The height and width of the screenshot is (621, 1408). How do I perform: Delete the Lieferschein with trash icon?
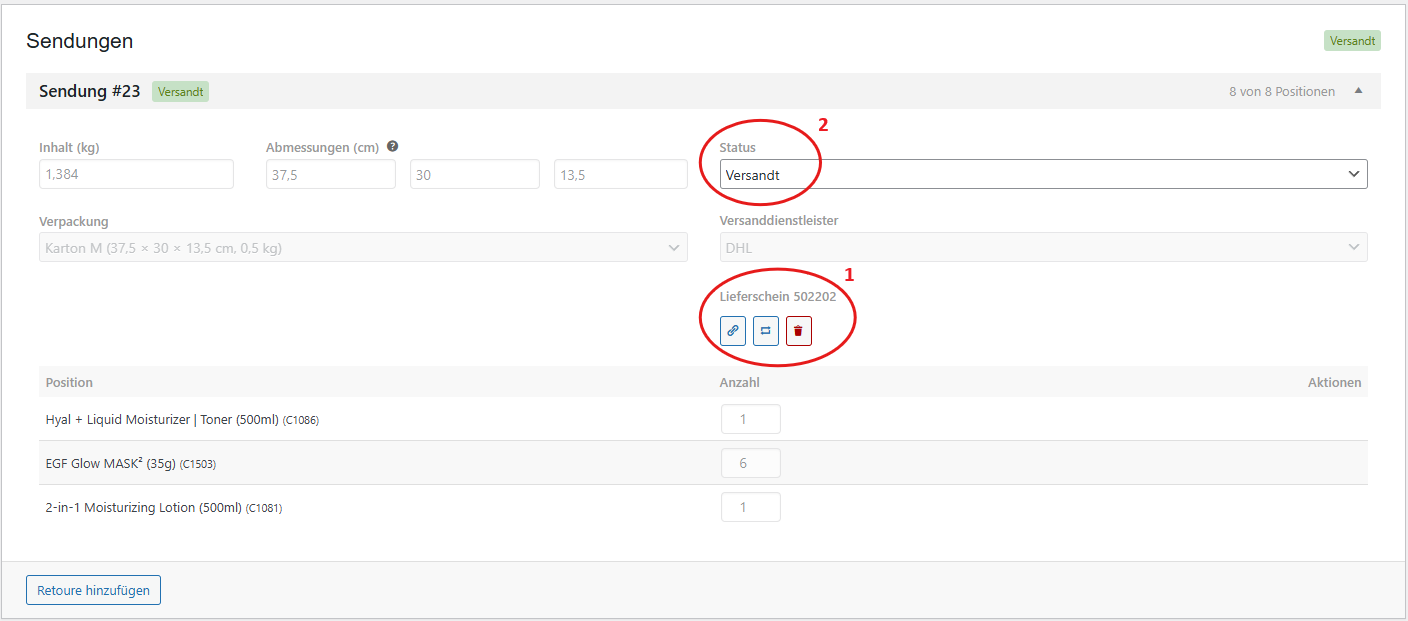tap(799, 330)
